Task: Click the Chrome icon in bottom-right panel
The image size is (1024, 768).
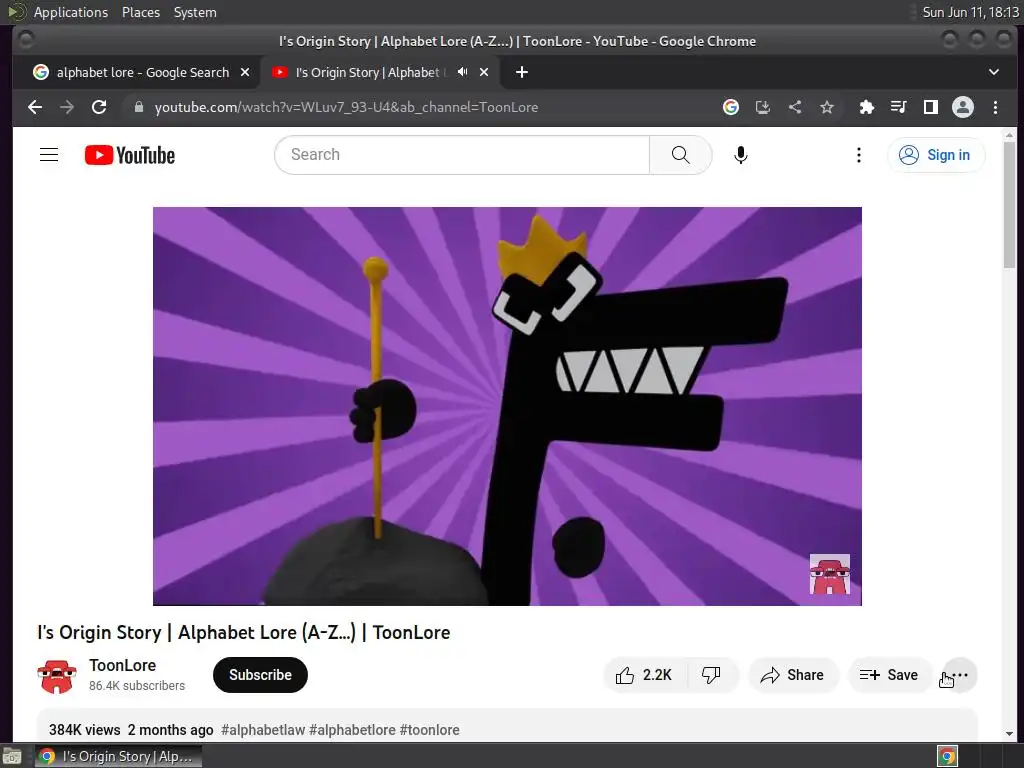Action: [948, 757]
